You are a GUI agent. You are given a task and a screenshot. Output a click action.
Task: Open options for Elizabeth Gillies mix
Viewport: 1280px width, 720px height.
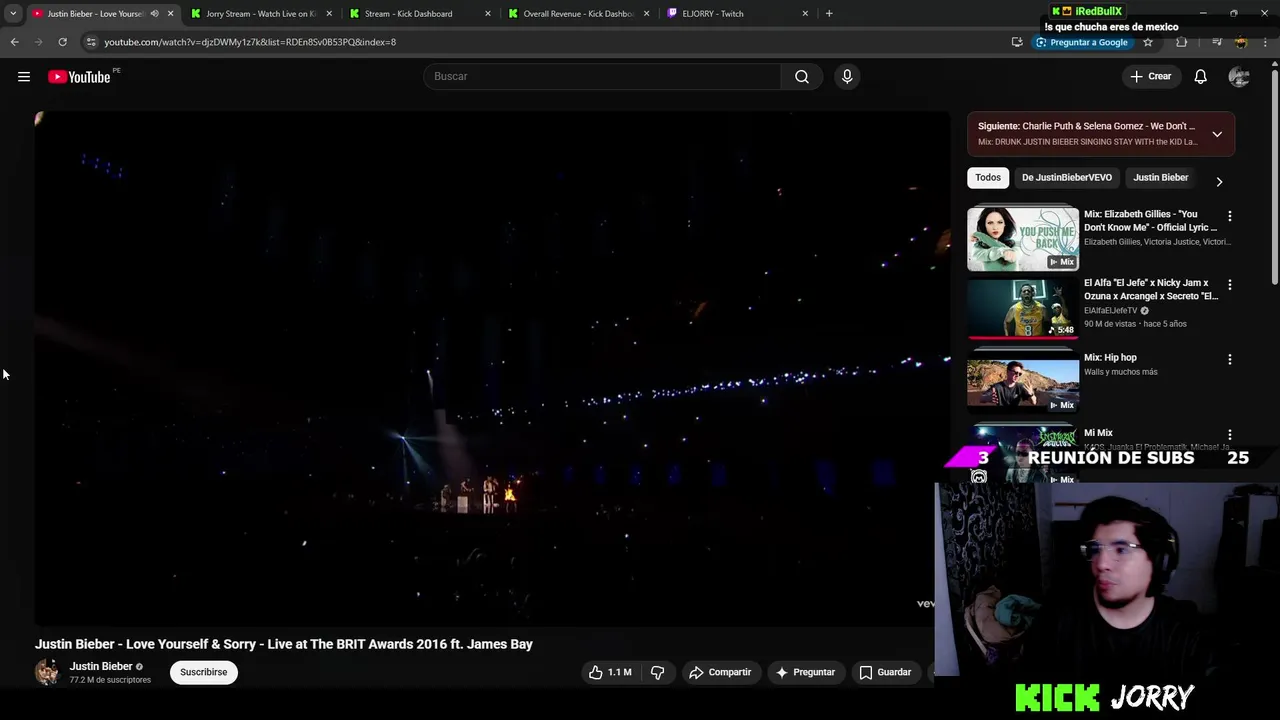(1230, 216)
